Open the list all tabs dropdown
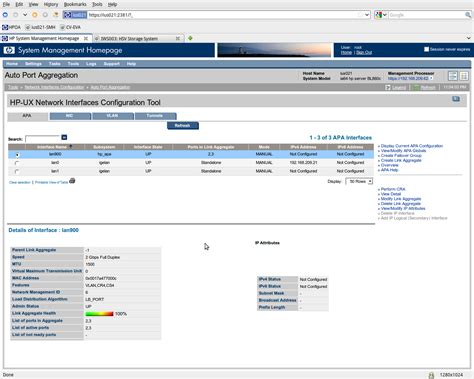 point(469,38)
